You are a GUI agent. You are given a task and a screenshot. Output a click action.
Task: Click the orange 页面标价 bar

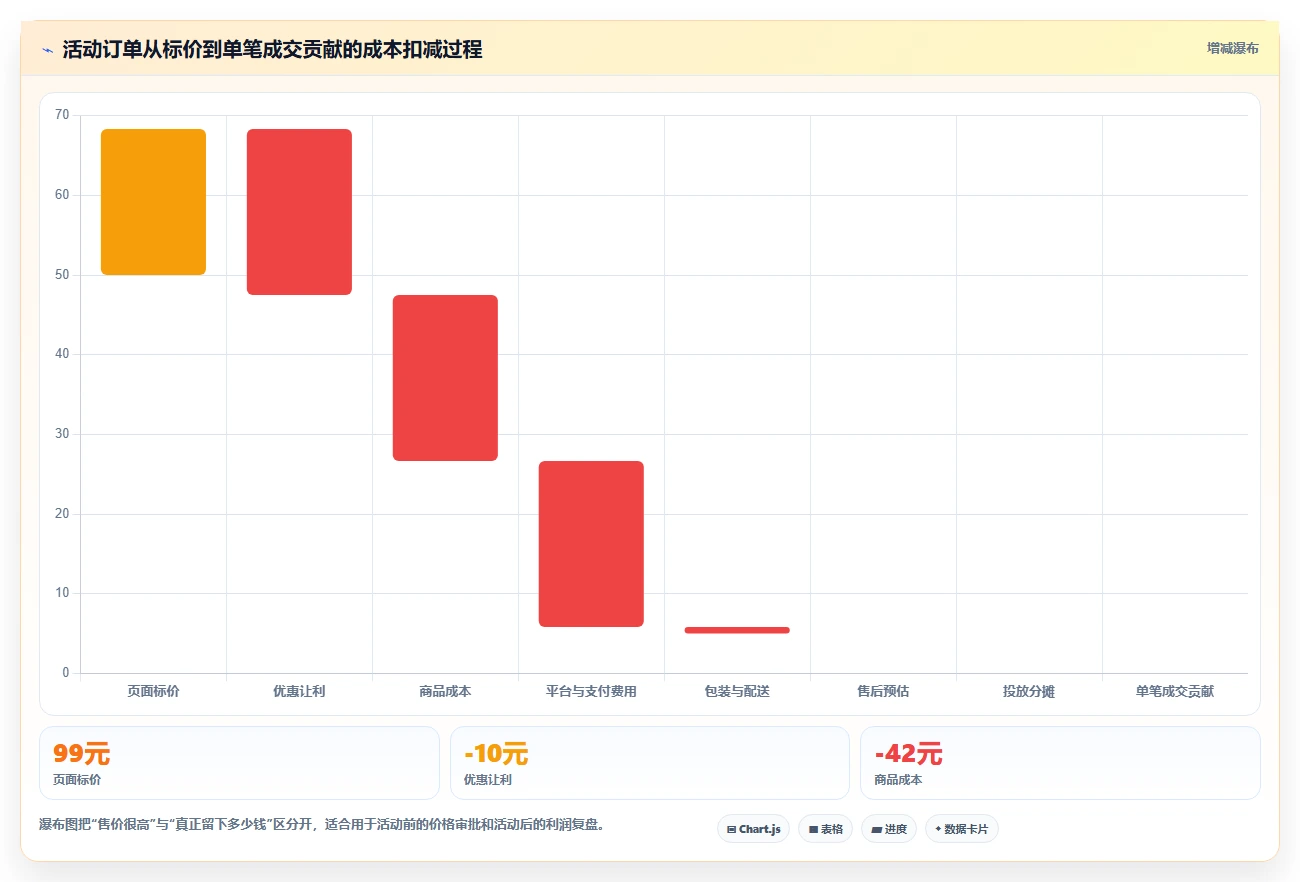153,202
